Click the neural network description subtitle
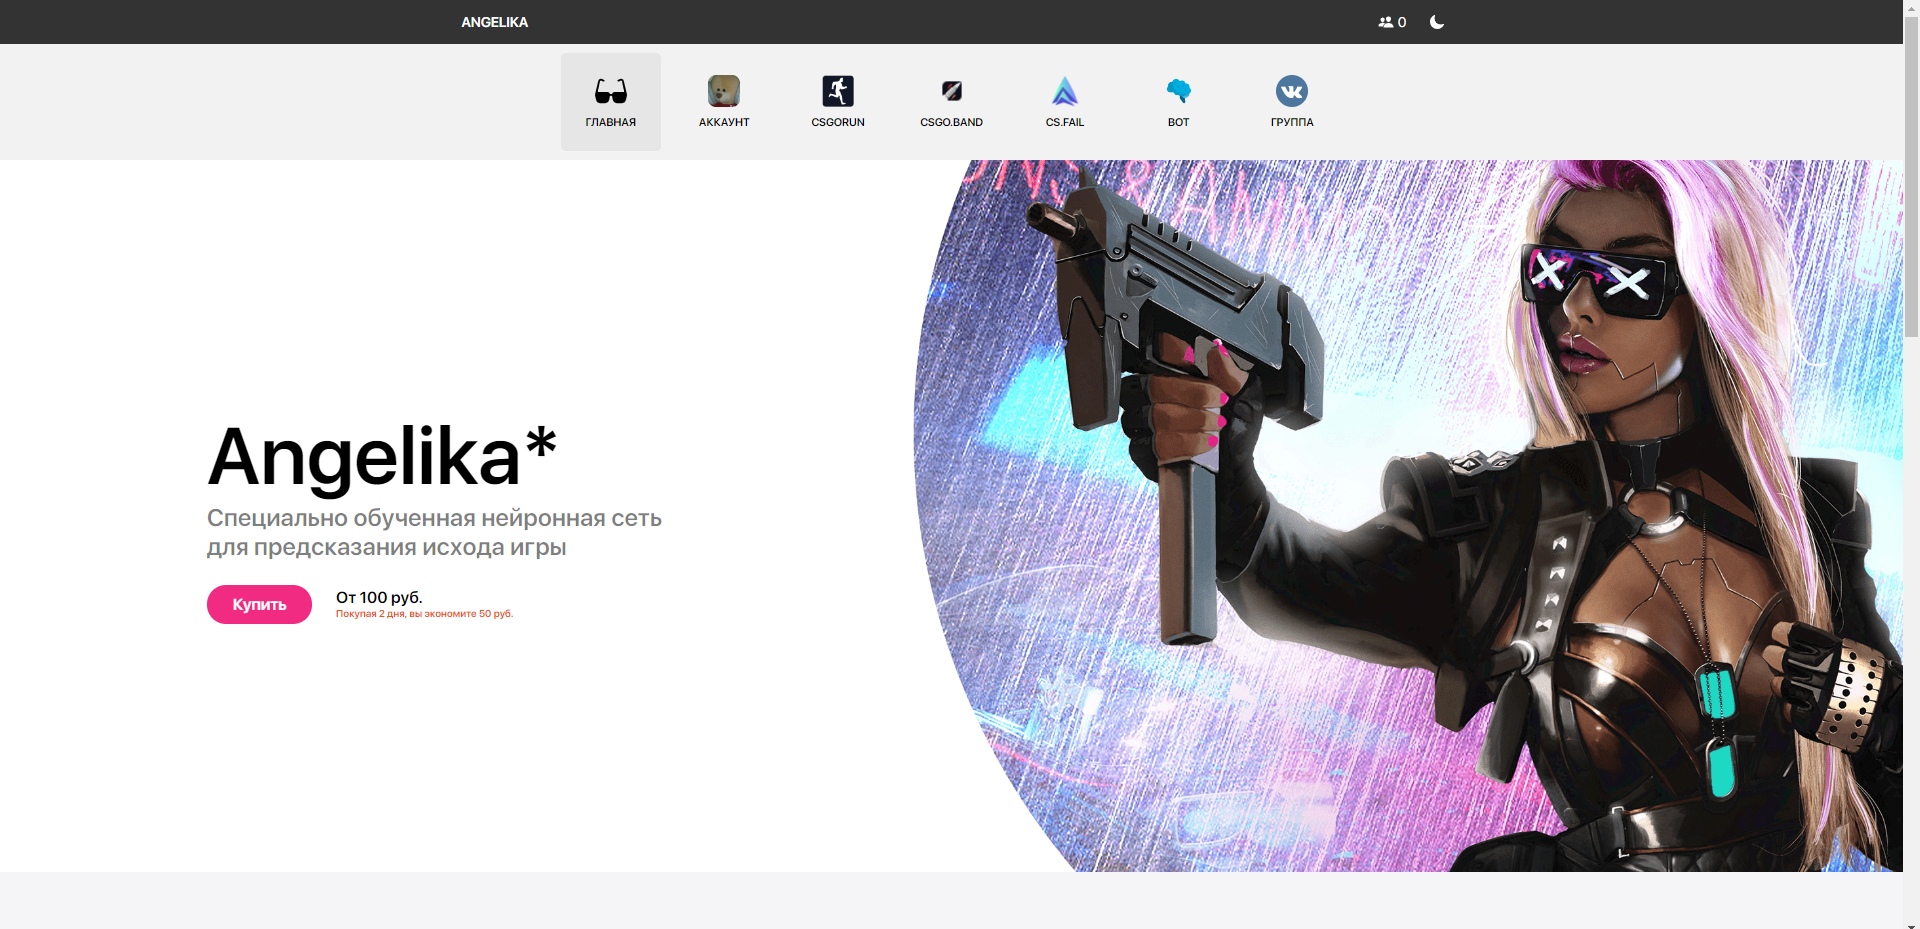This screenshot has width=1920, height=929. coord(434,532)
